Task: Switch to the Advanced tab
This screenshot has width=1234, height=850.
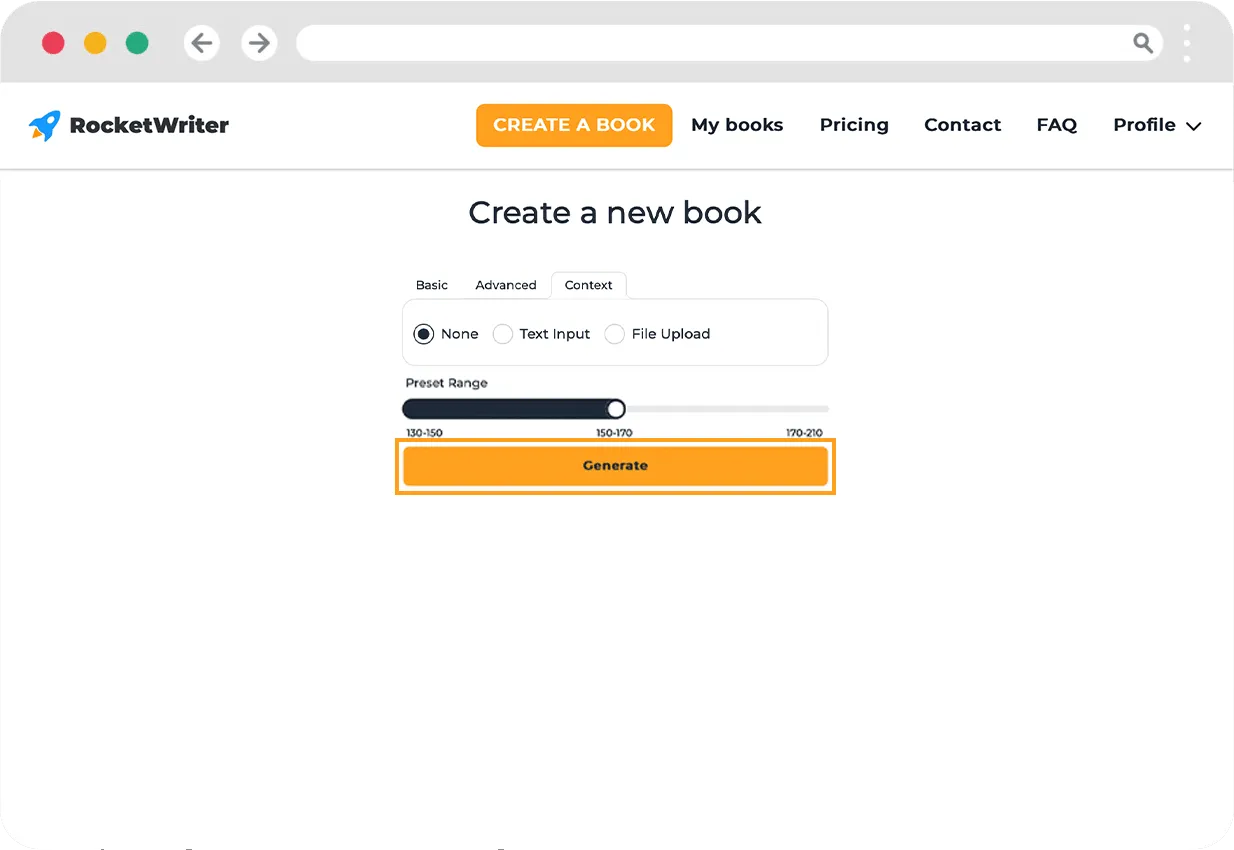Action: [506, 285]
